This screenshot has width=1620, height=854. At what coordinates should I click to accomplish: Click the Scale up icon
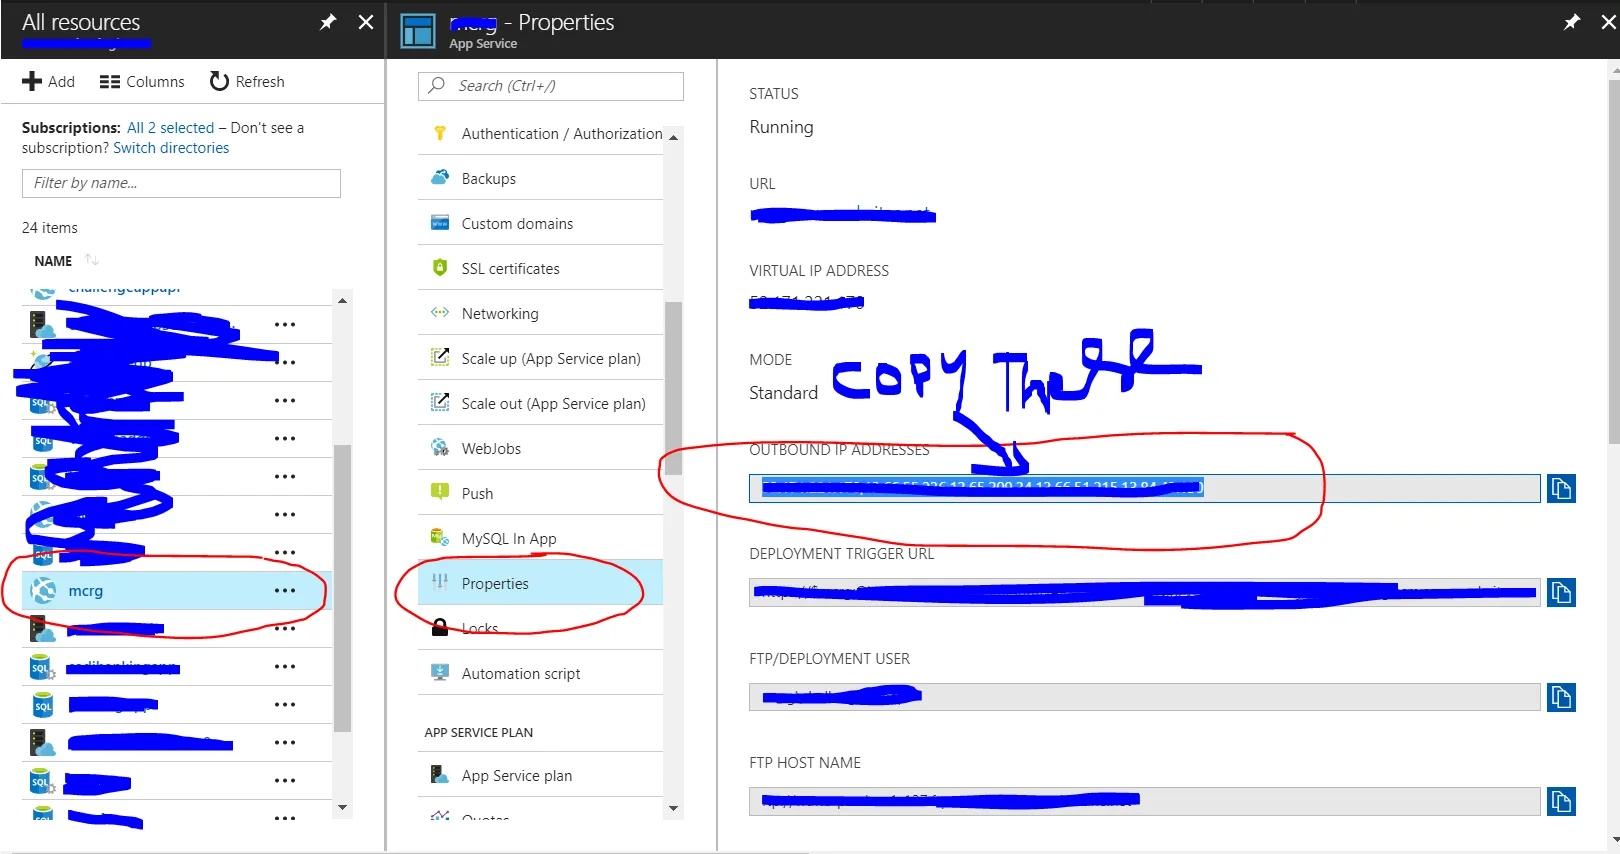pos(440,357)
